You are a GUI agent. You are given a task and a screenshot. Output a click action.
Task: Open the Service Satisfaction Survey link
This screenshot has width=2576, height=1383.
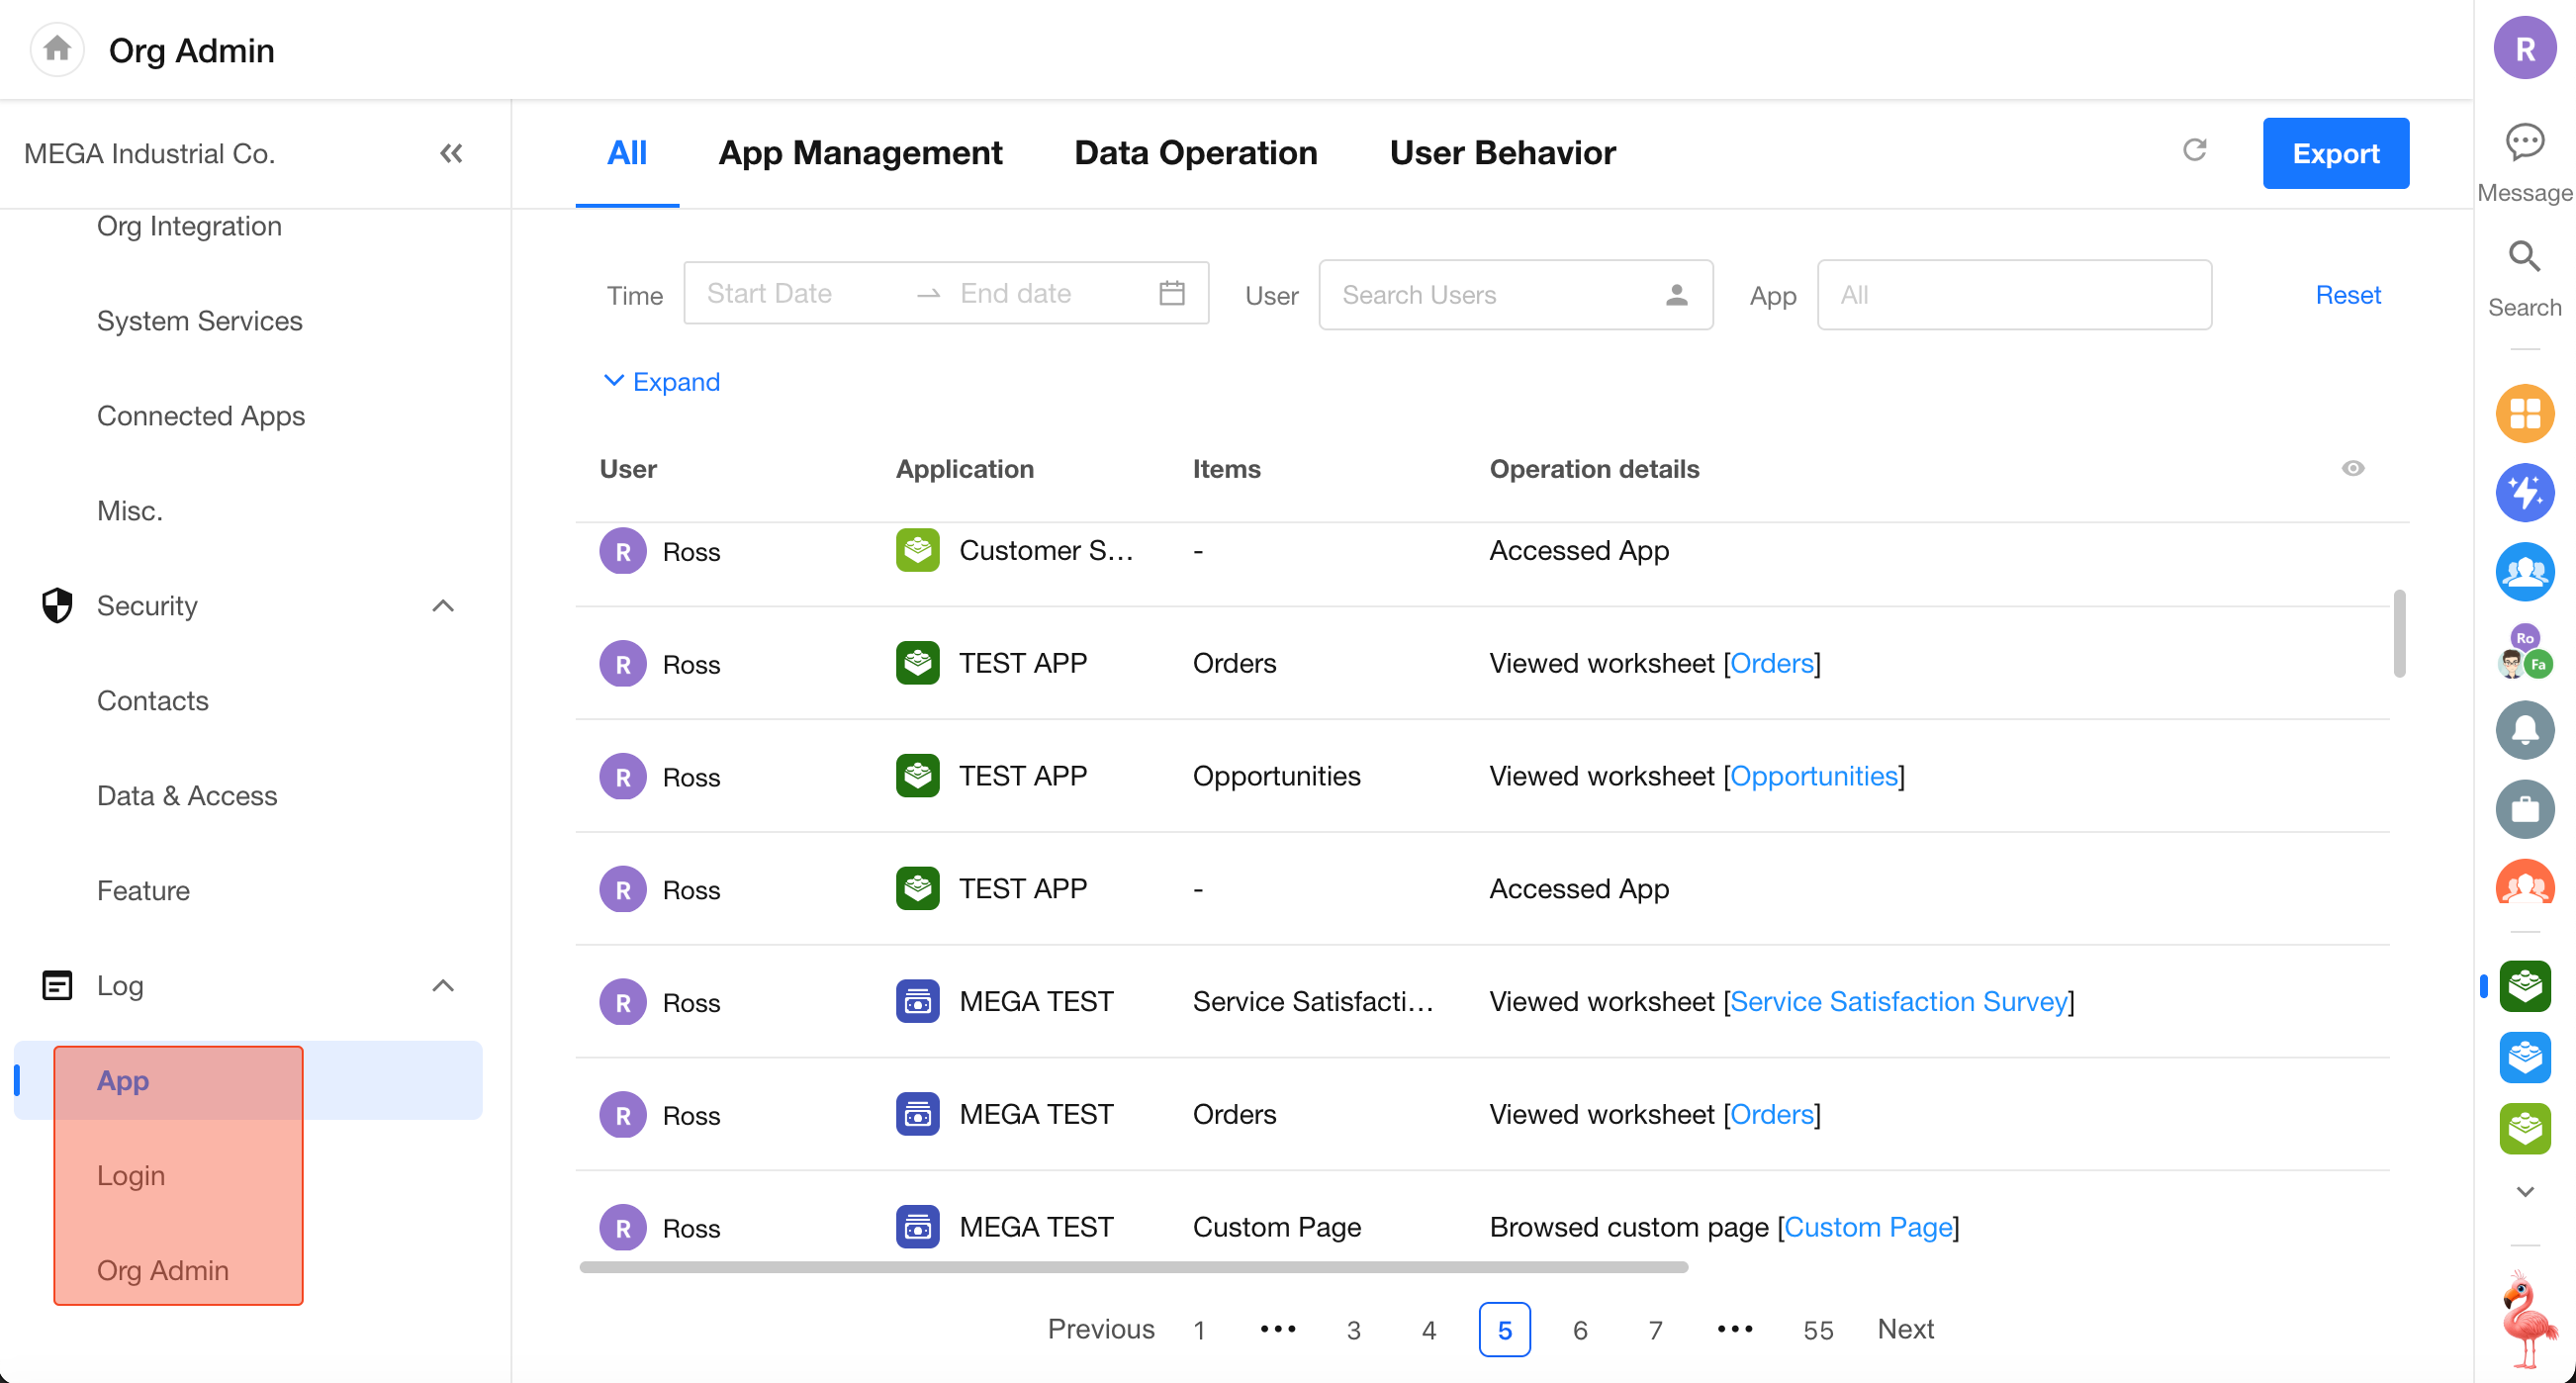pyautogui.click(x=1898, y=1002)
